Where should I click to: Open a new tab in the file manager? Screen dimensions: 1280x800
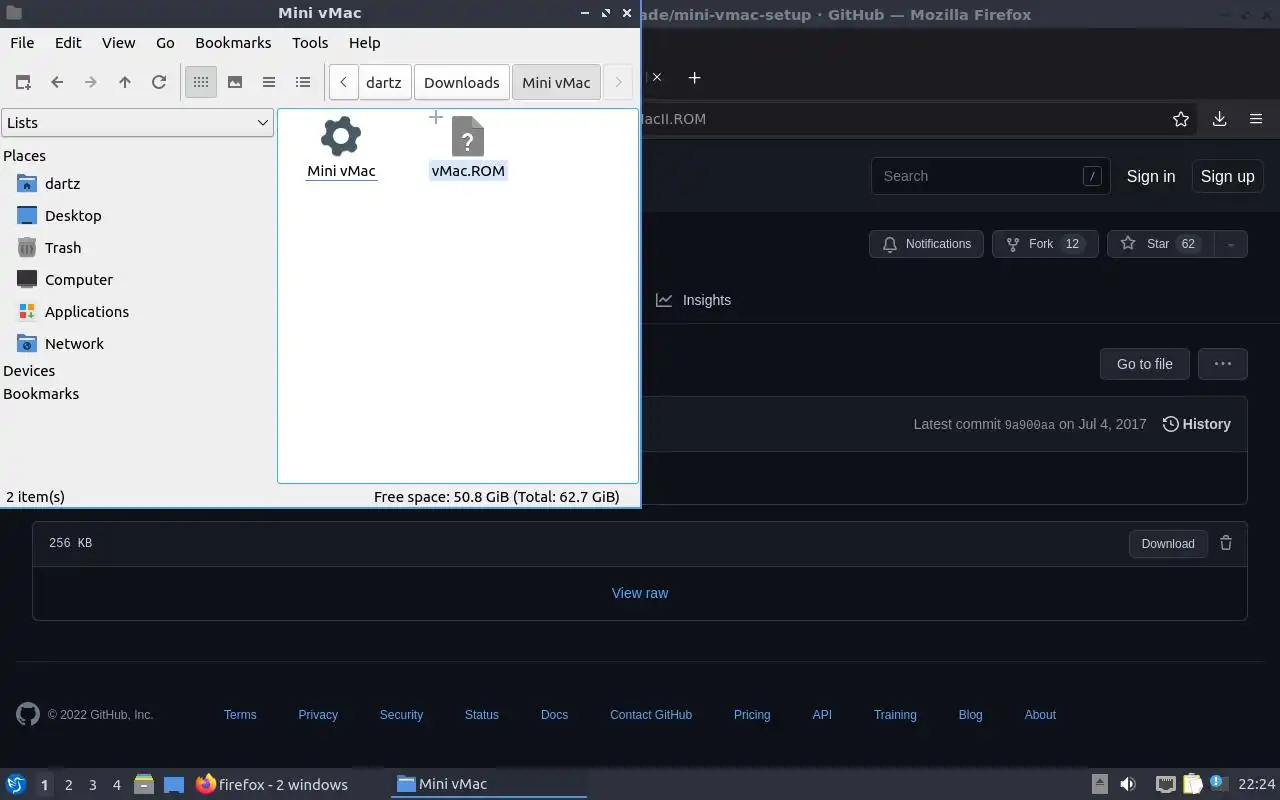[x=23, y=83]
